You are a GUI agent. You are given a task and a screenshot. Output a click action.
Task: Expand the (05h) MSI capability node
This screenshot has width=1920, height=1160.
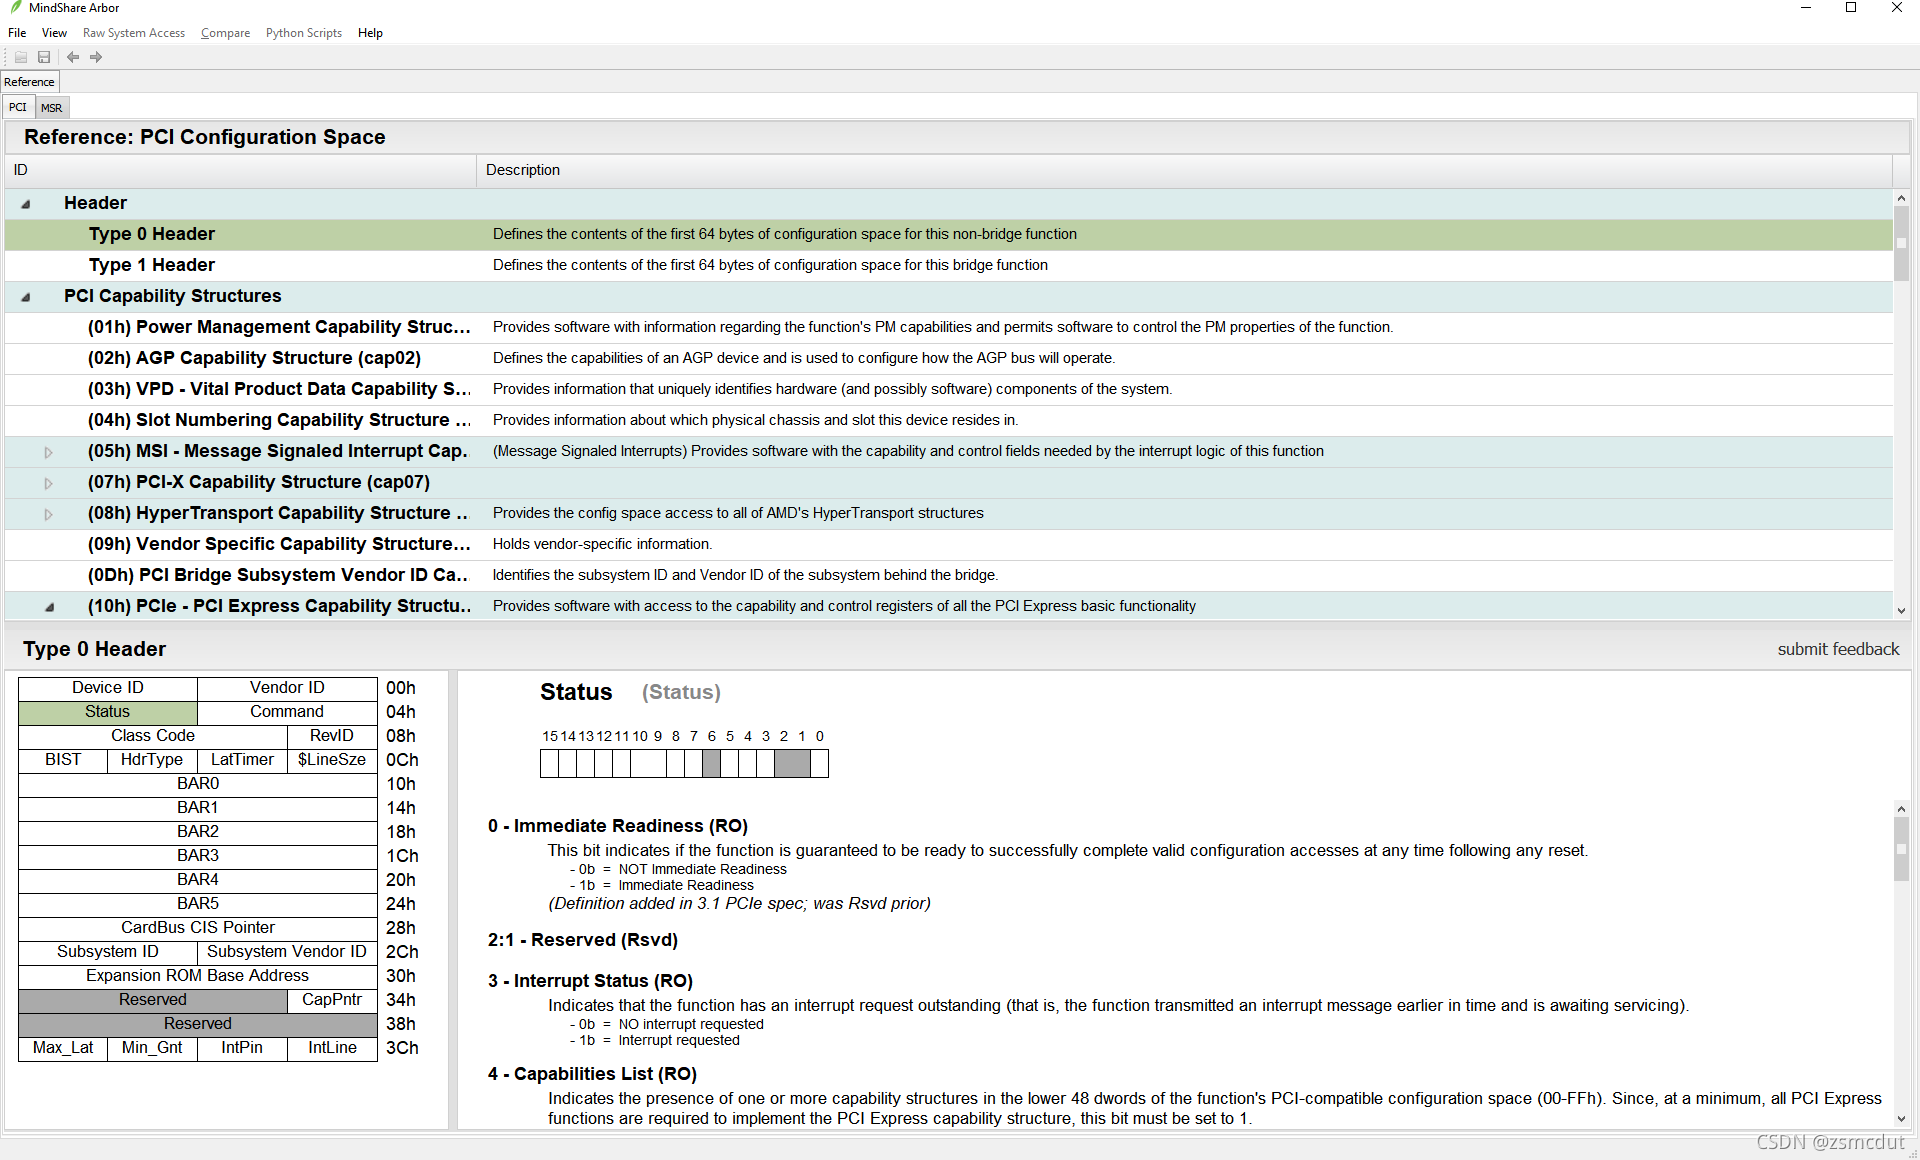click(48, 452)
